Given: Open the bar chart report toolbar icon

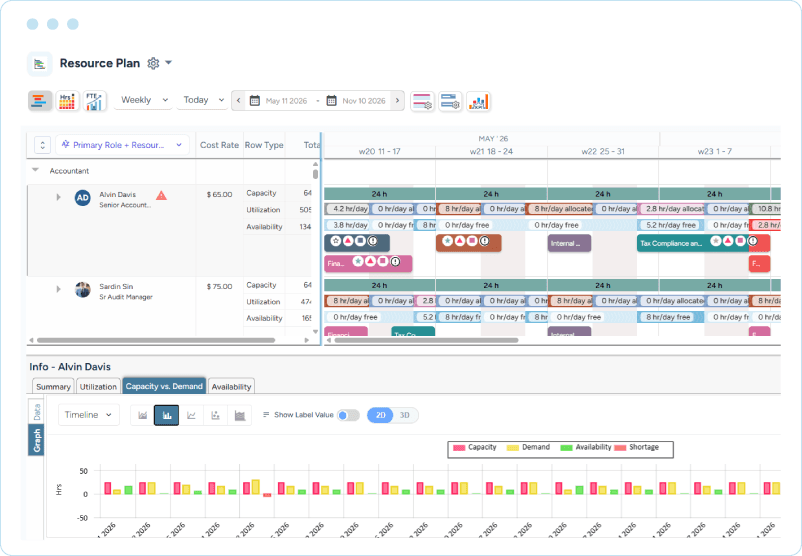Looking at the screenshot, I should pos(478,101).
